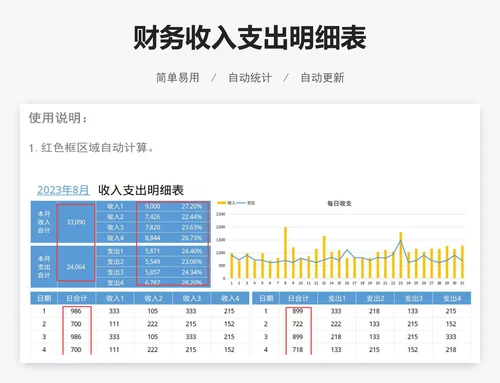Select expense day 1 daily total 899

tap(298, 311)
